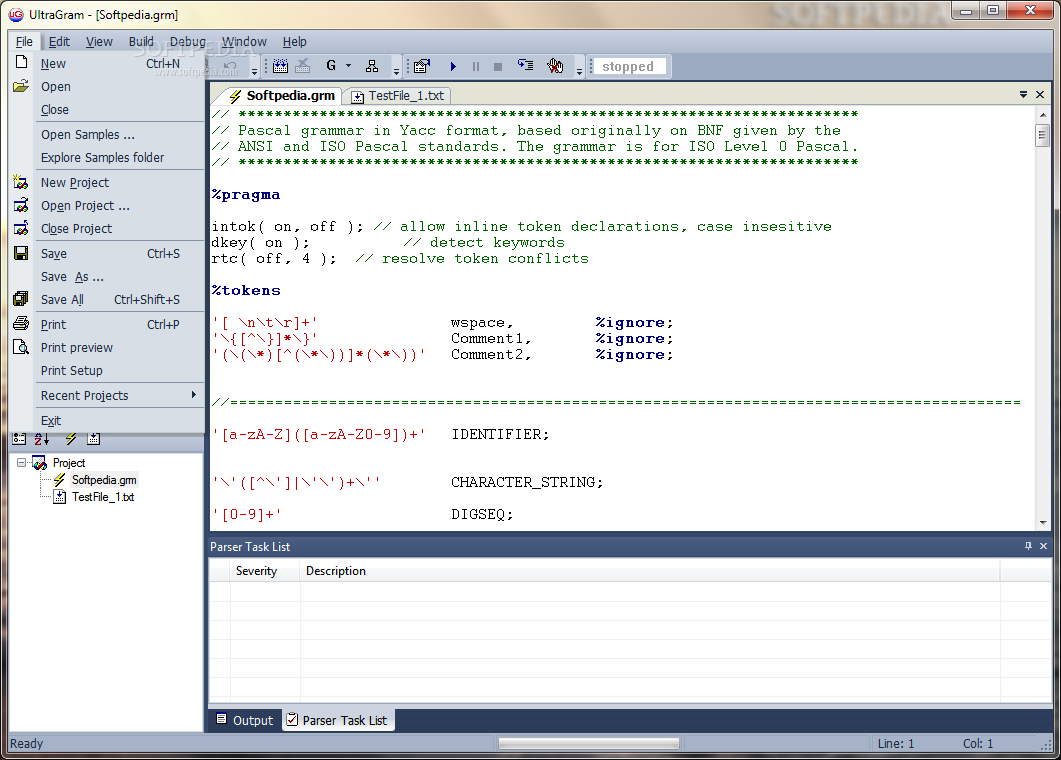Choose Save from the File menu

tap(108, 254)
